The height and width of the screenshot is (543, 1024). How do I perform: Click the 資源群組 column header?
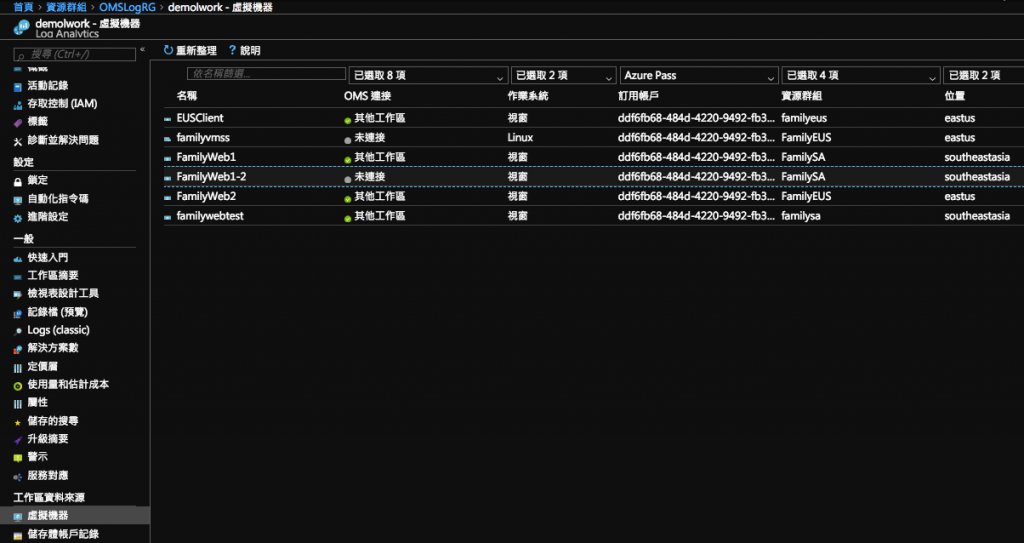[x=802, y=96]
